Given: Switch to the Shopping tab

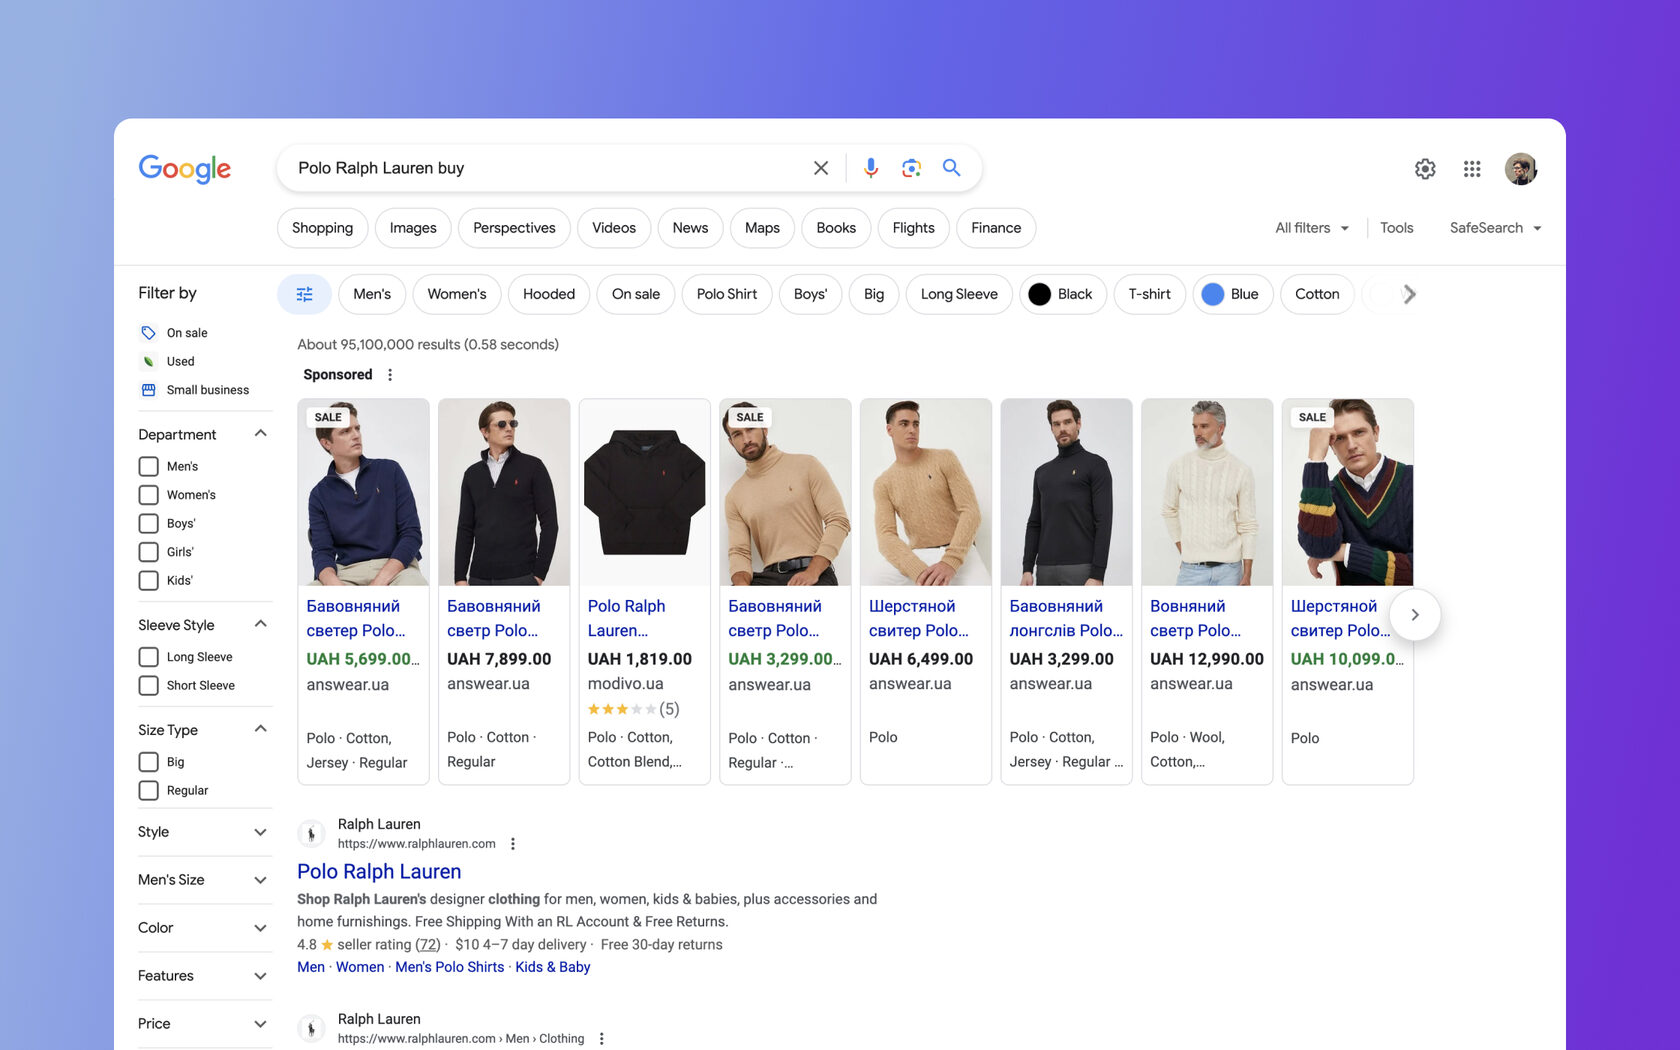Looking at the screenshot, I should 322,228.
